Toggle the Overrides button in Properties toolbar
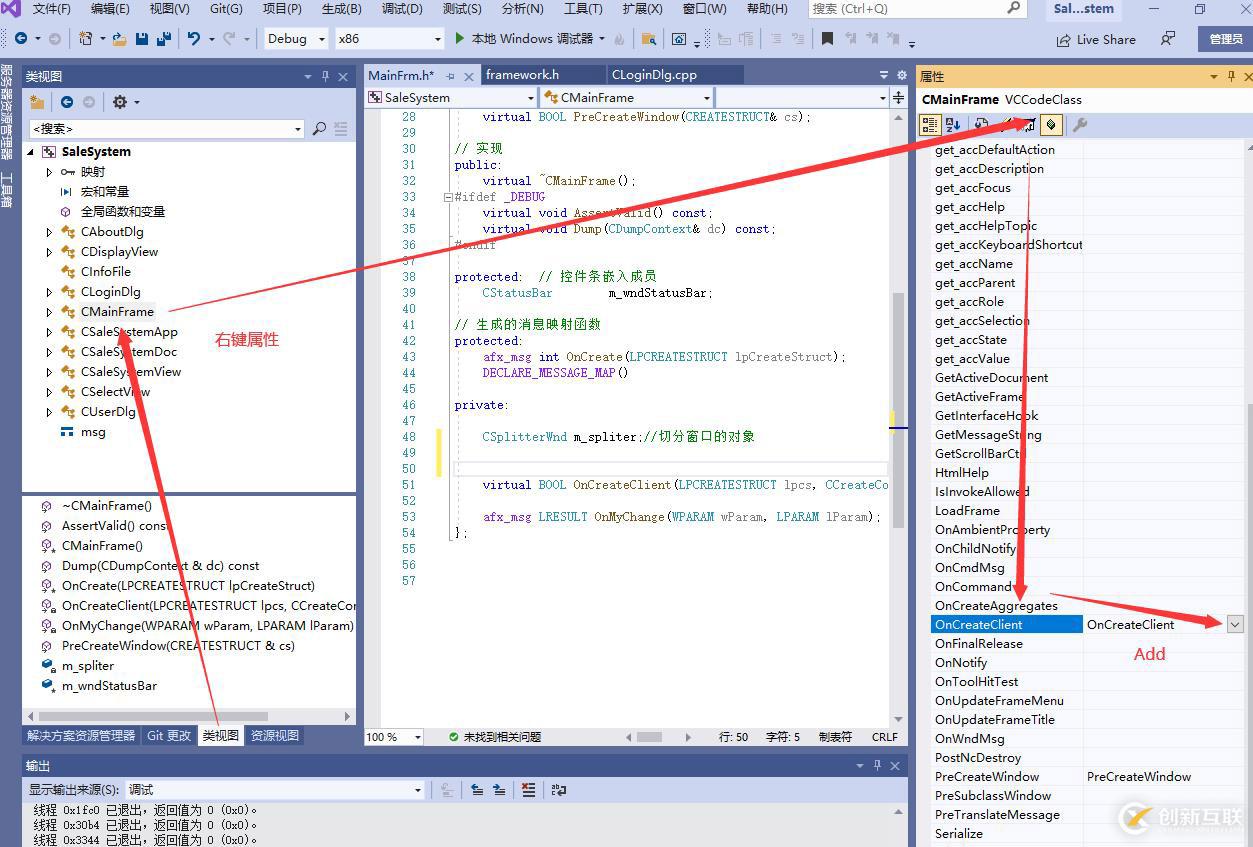The image size is (1253, 847). (1051, 125)
